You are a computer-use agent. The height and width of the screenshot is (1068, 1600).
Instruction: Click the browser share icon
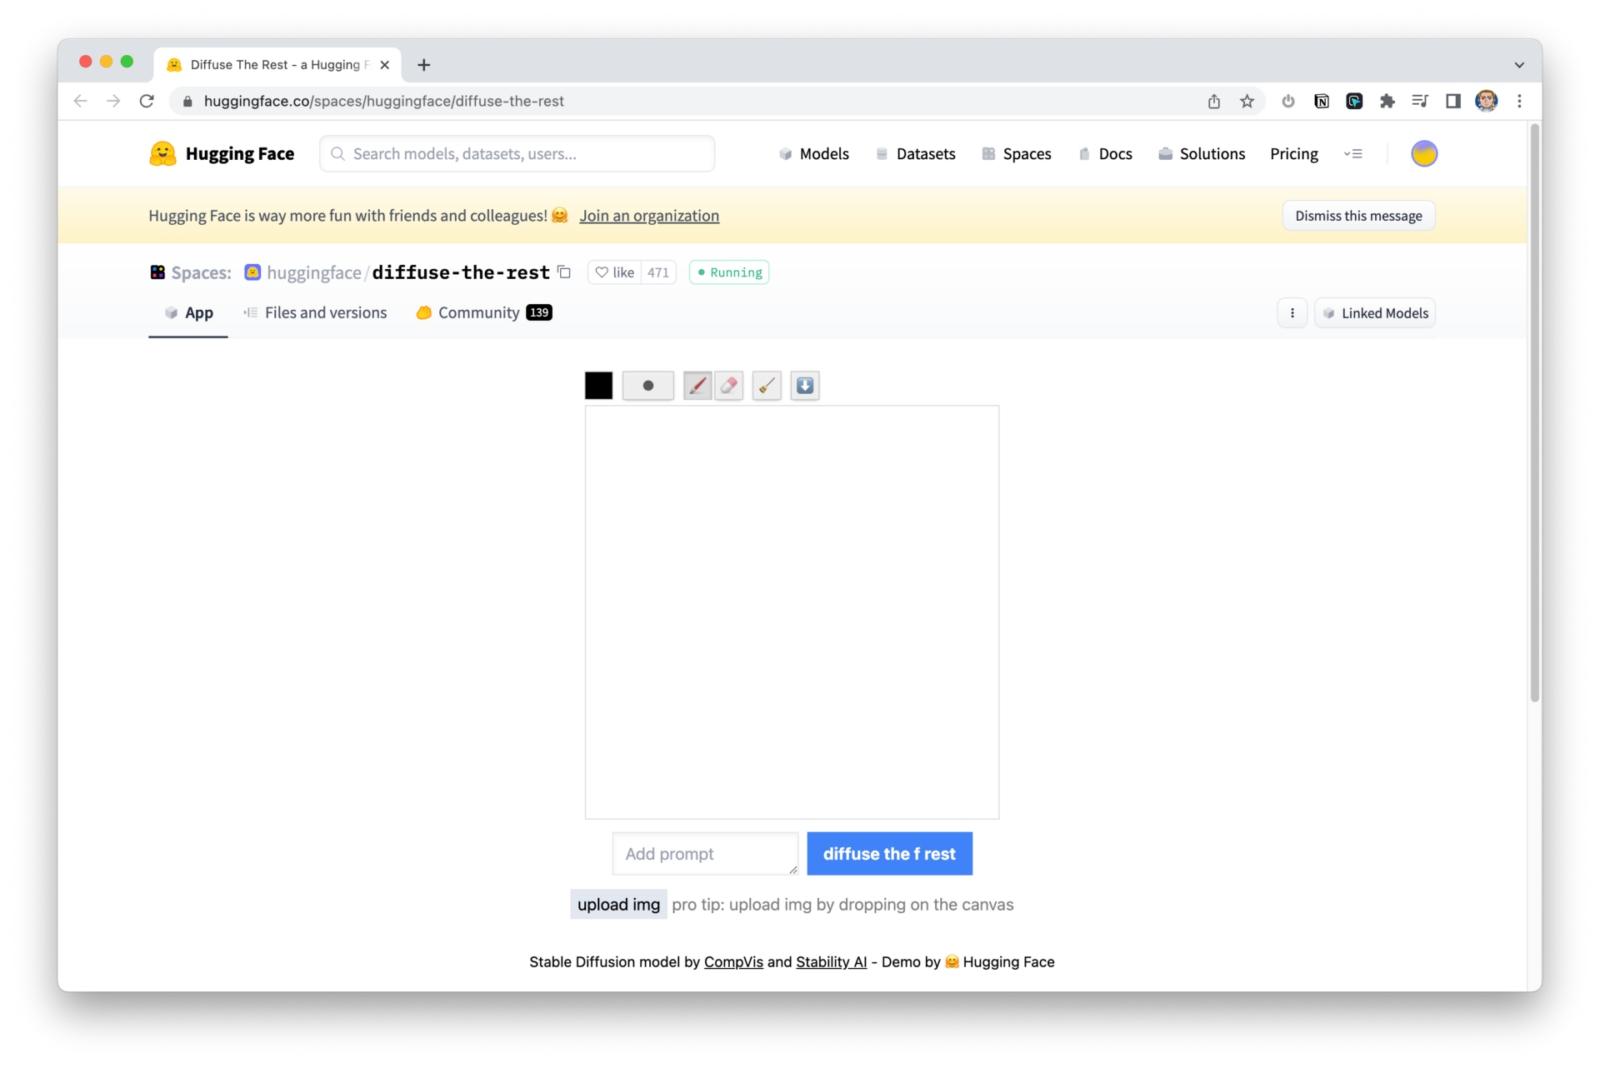(1214, 101)
